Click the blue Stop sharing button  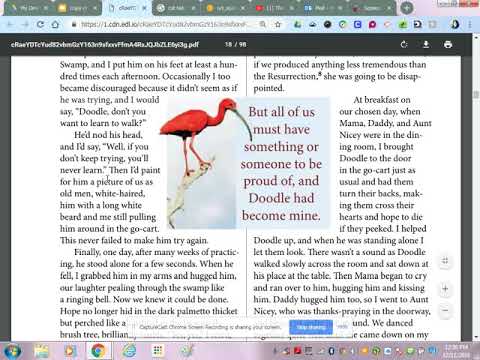tap(311, 327)
